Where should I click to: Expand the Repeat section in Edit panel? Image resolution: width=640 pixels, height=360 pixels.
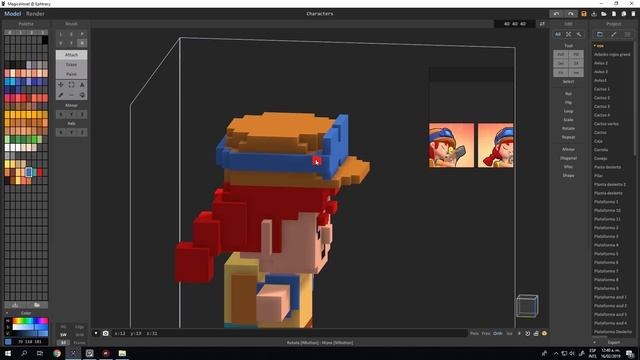click(x=568, y=137)
